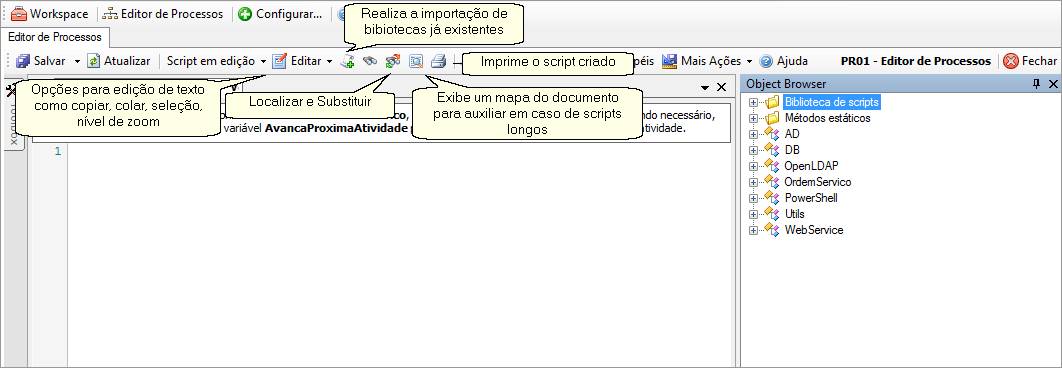Pin the Object Browser panel
The height and width of the screenshot is (368, 1062).
pyautogui.click(x=1036, y=84)
